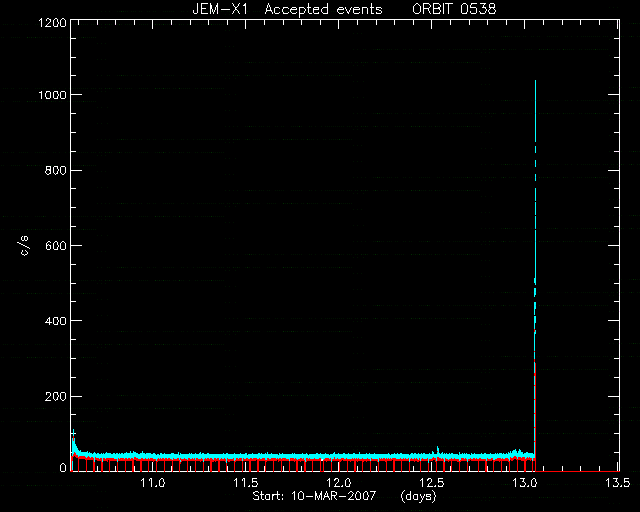Click the c/s y-axis unit label

pos(25,245)
